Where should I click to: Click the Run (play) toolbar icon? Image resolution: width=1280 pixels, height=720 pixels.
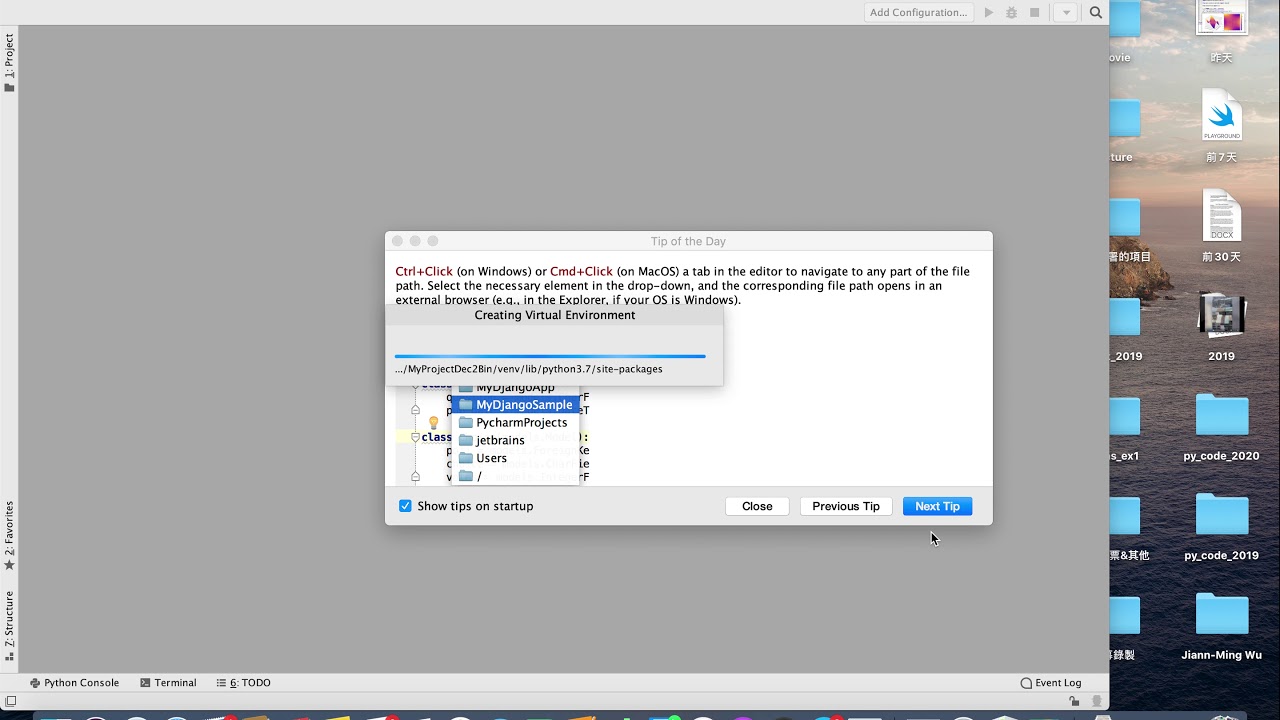pyautogui.click(x=989, y=13)
